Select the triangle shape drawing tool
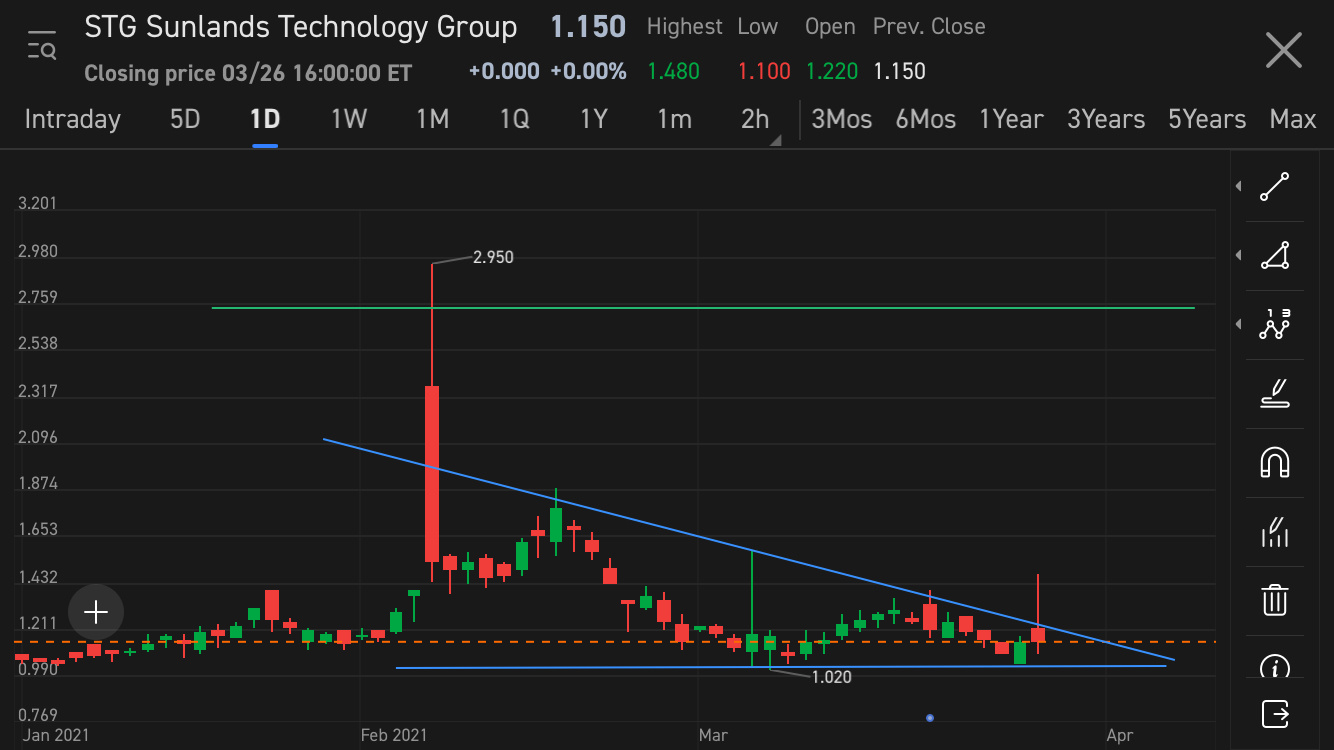The width and height of the screenshot is (1334, 750). [x=1274, y=256]
